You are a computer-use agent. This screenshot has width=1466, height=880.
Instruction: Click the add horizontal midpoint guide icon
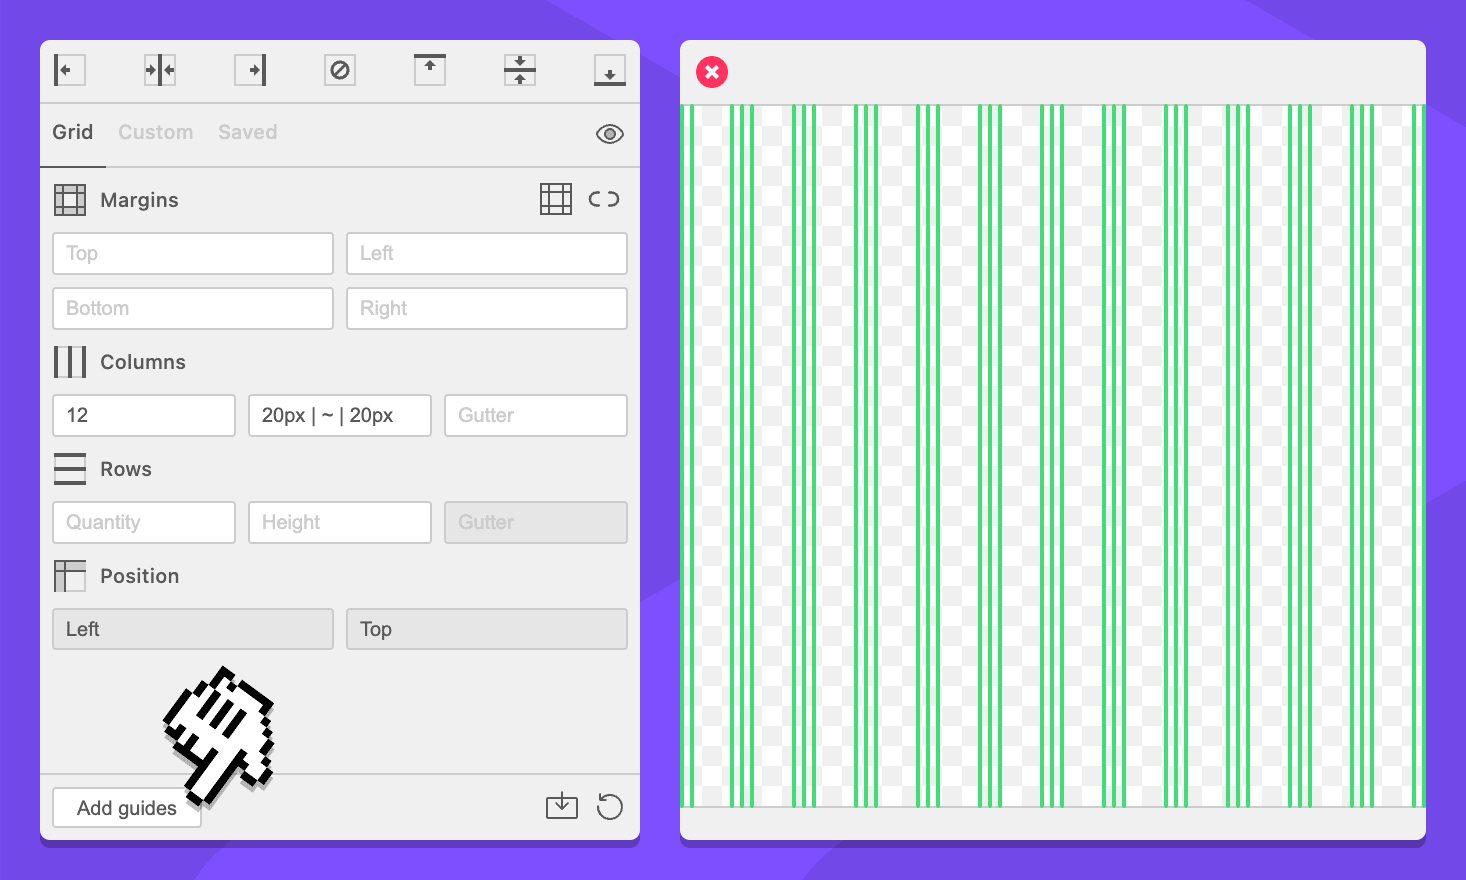click(520, 70)
